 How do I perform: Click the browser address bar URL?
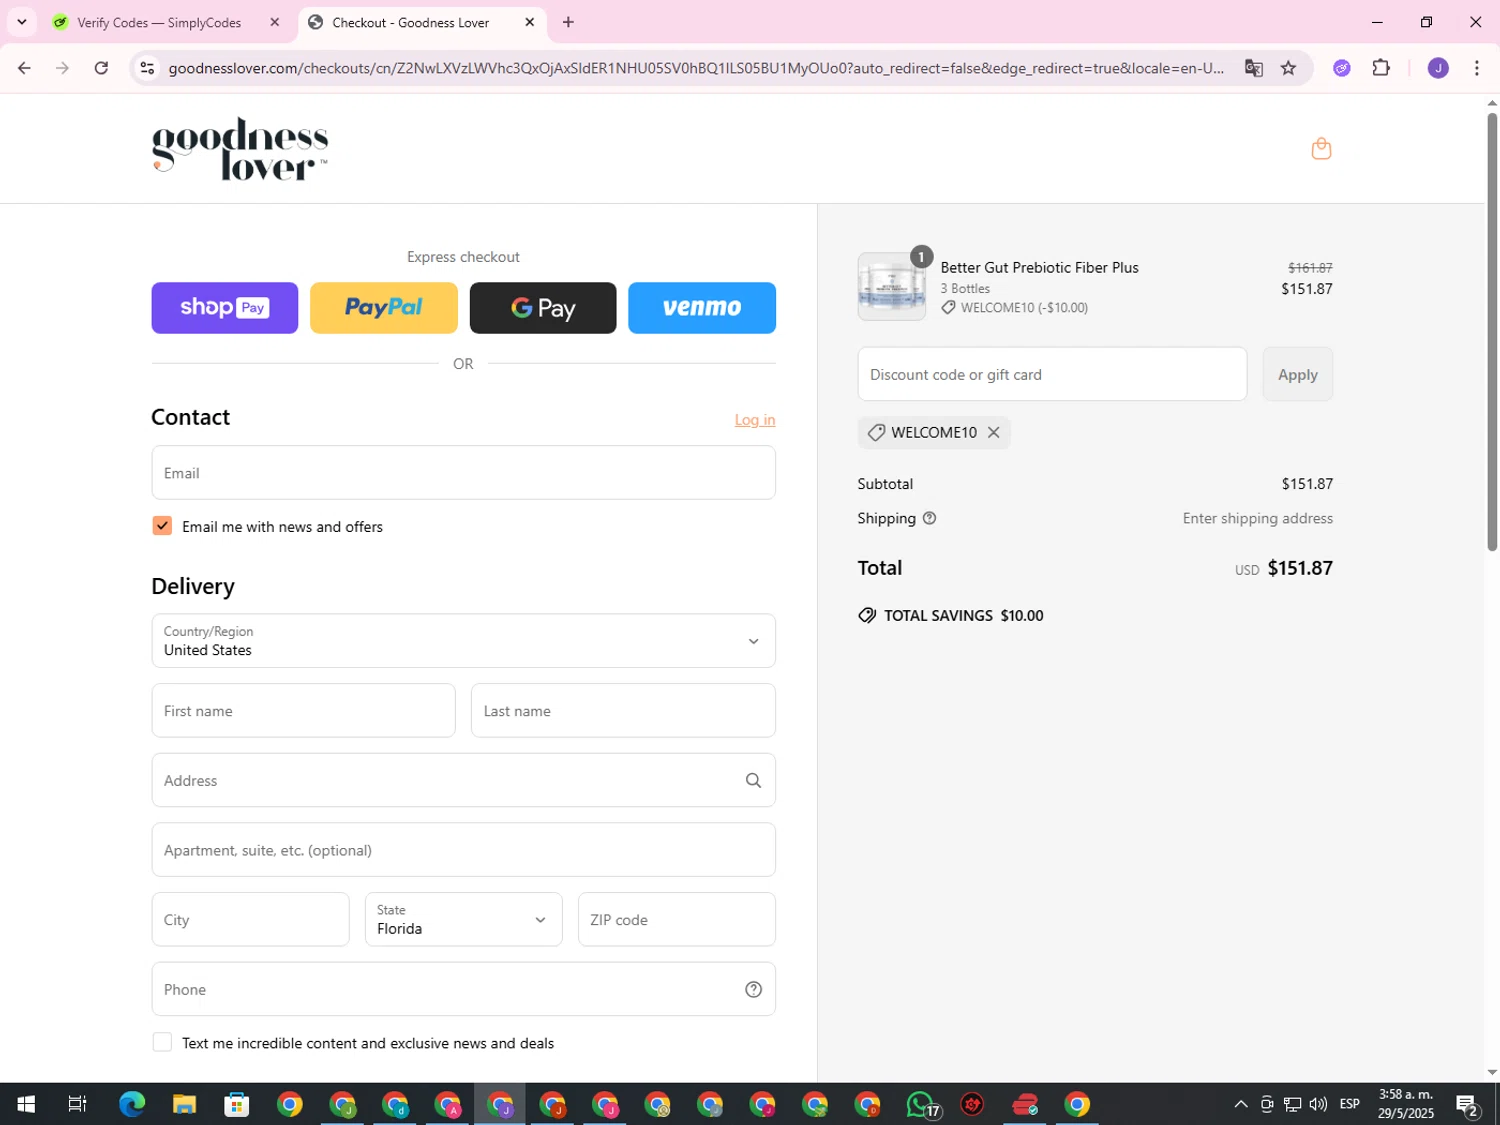click(696, 68)
